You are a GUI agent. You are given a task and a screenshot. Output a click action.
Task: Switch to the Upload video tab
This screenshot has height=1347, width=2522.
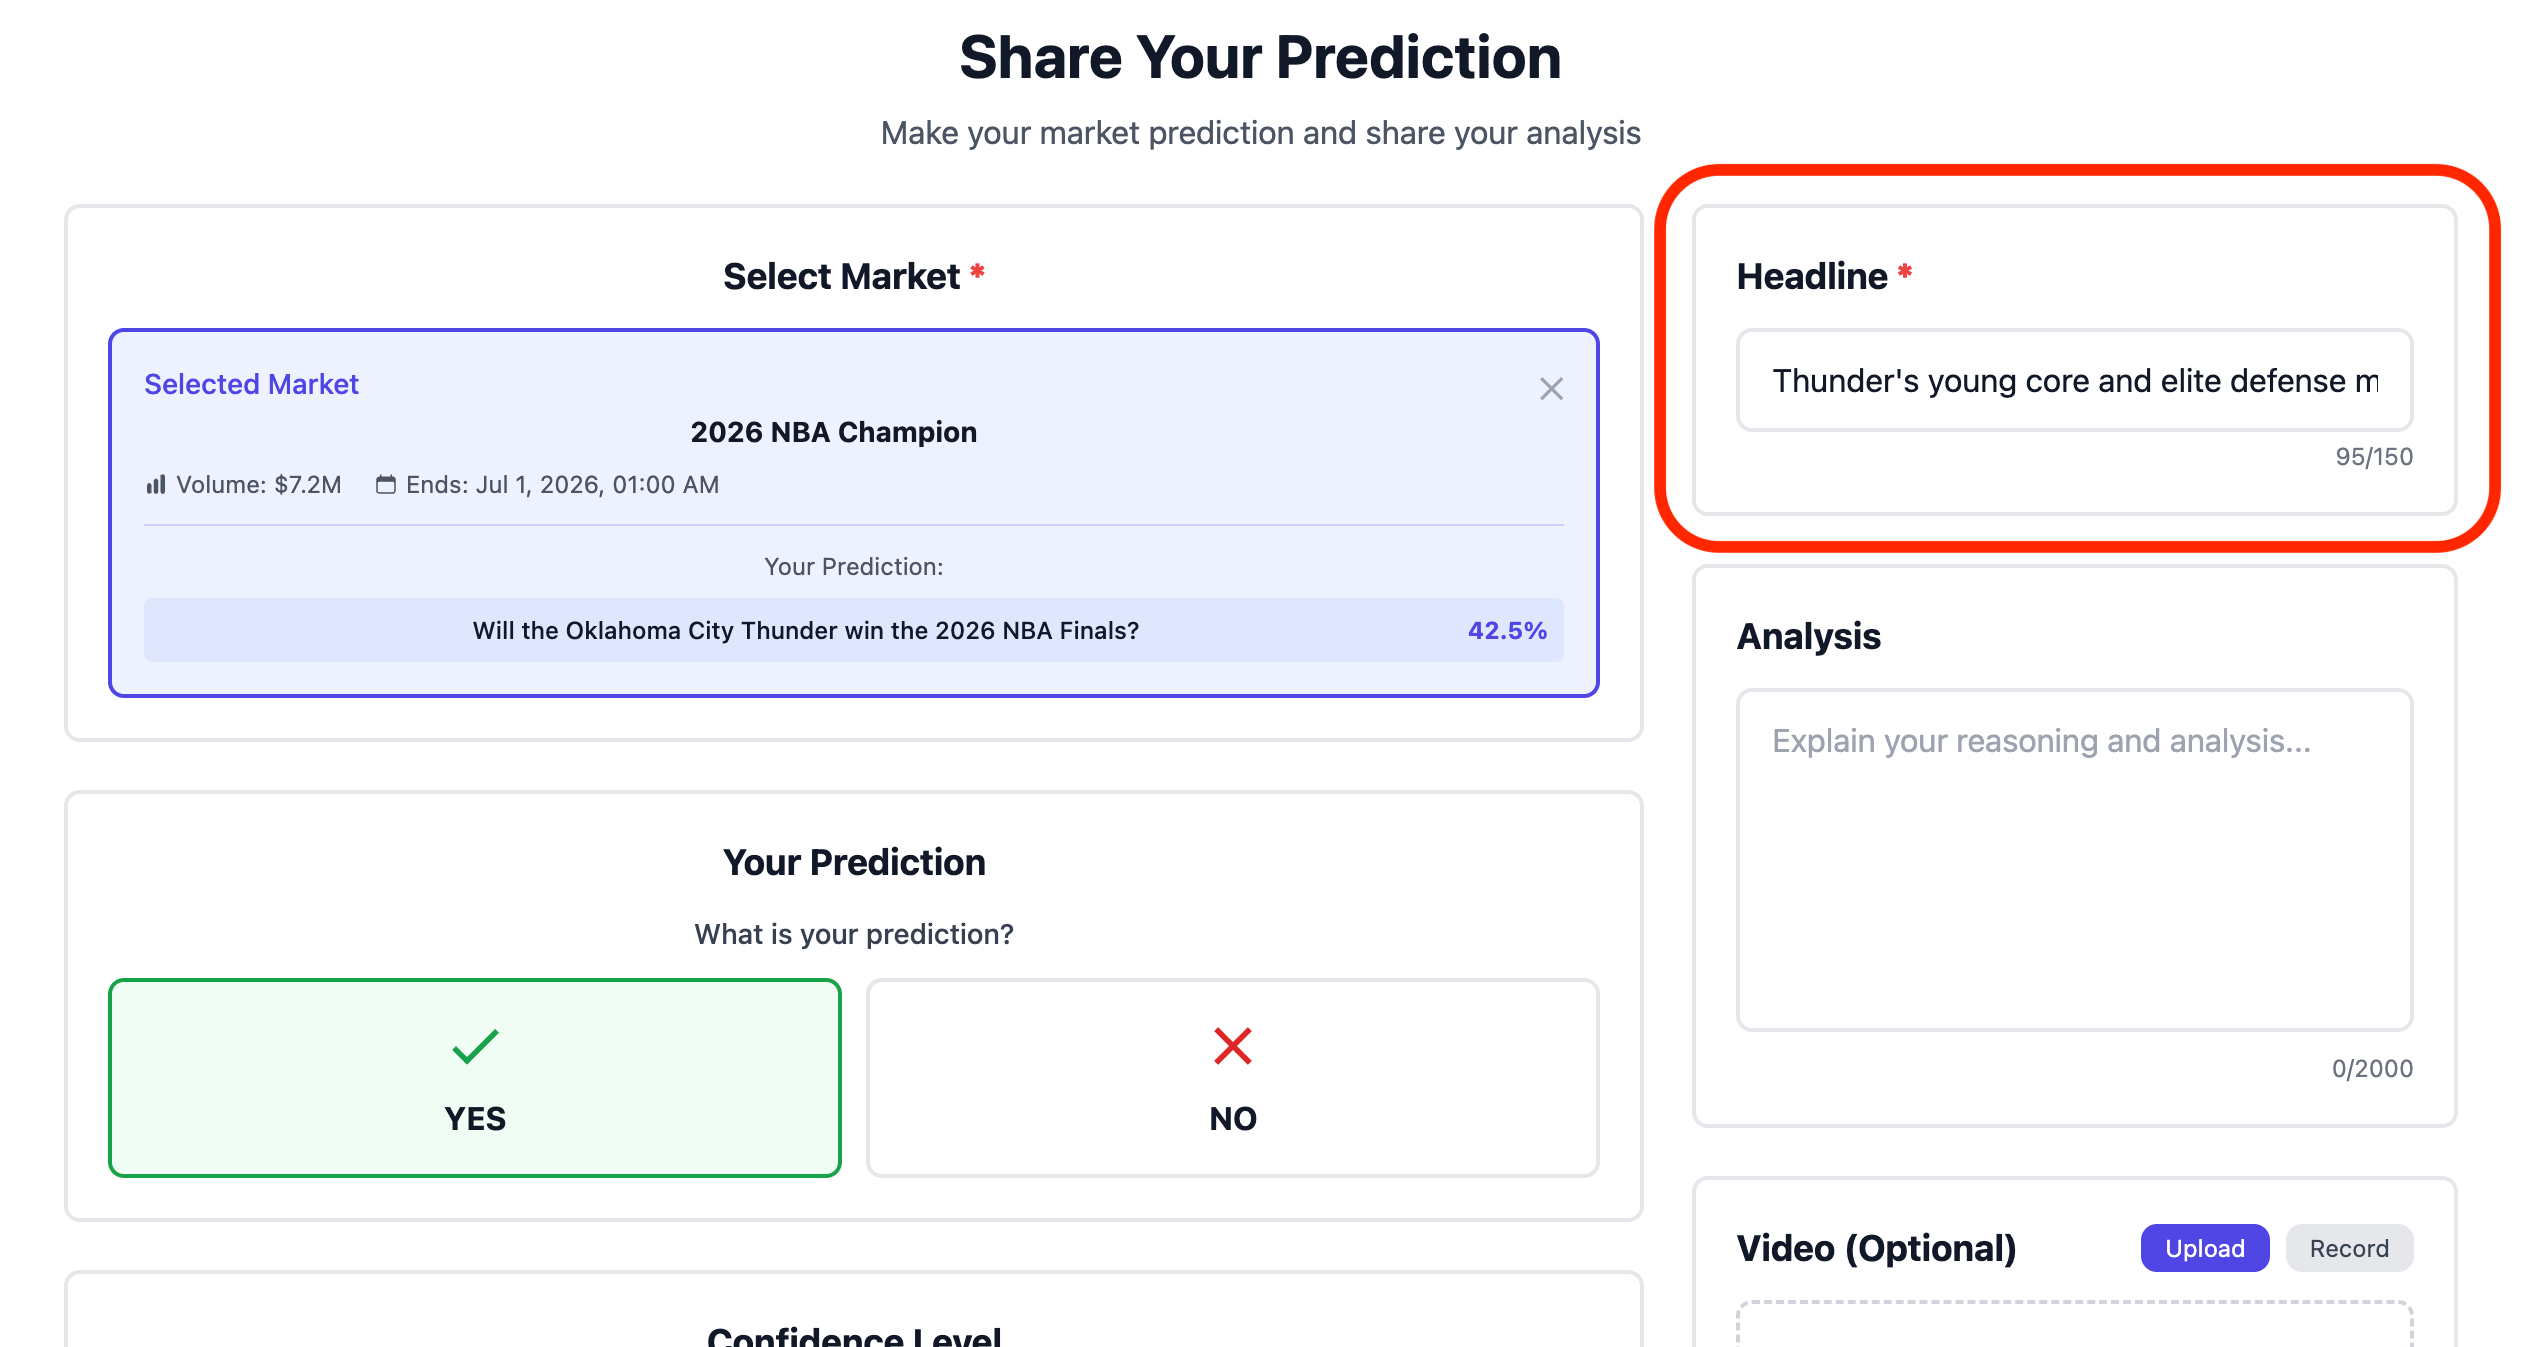click(2204, 1247)
